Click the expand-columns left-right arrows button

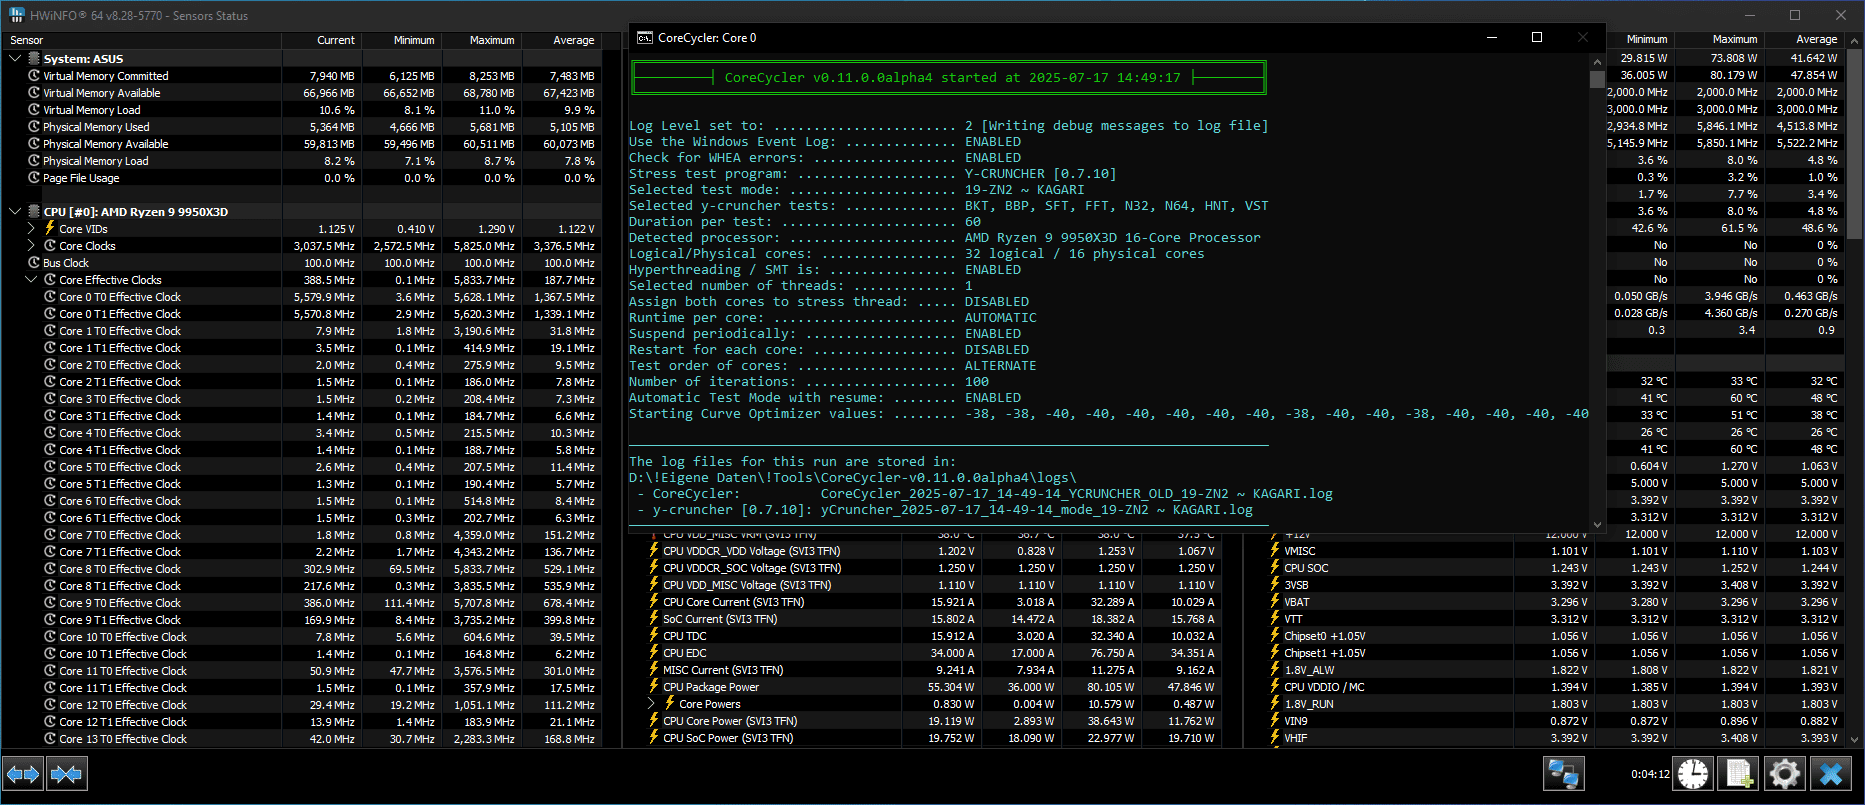(x=23, y=774)
